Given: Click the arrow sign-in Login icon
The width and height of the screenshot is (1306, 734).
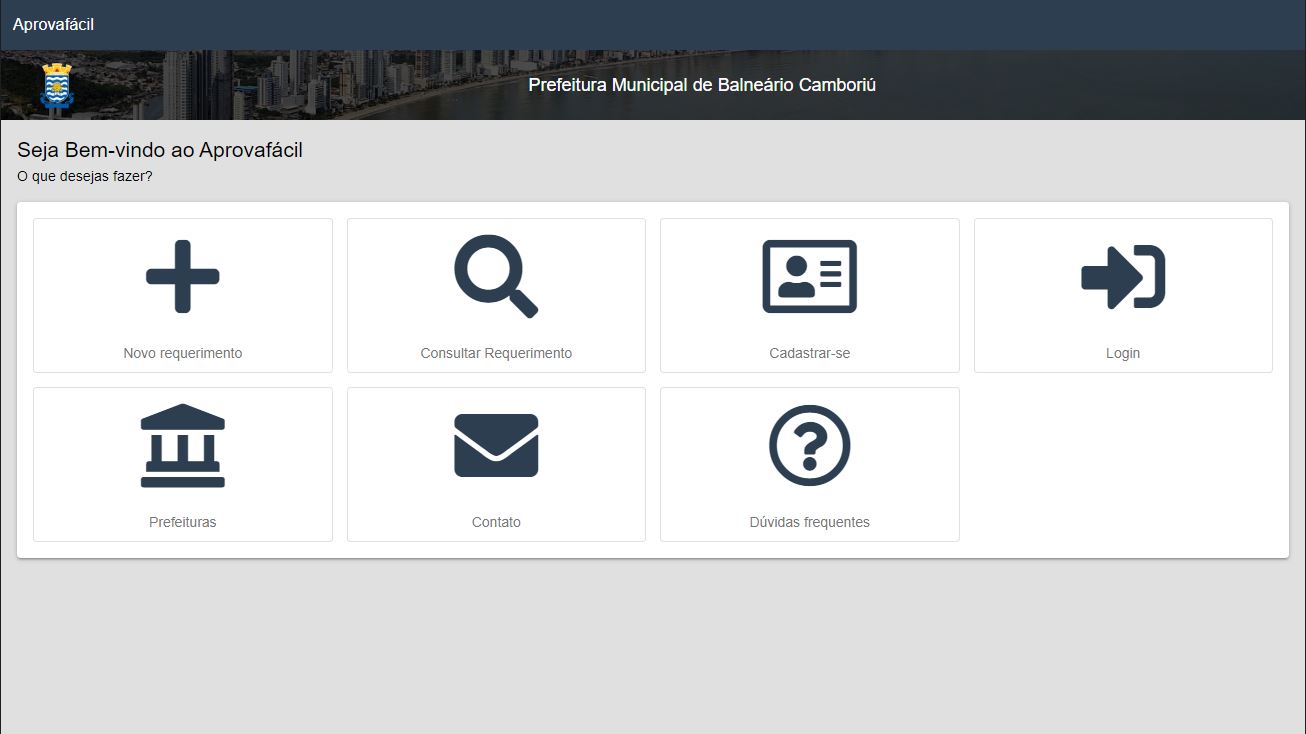Looking at the screenshot, I should point(1123,277).
